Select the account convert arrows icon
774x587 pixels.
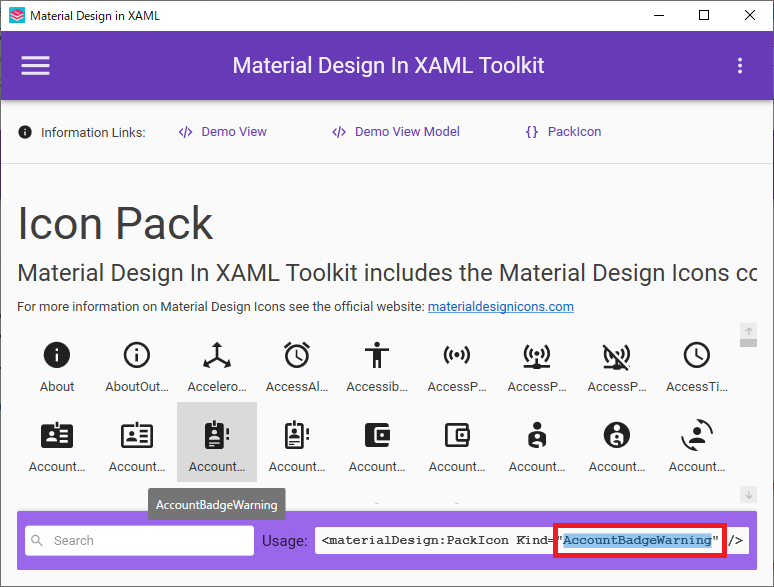697,435
